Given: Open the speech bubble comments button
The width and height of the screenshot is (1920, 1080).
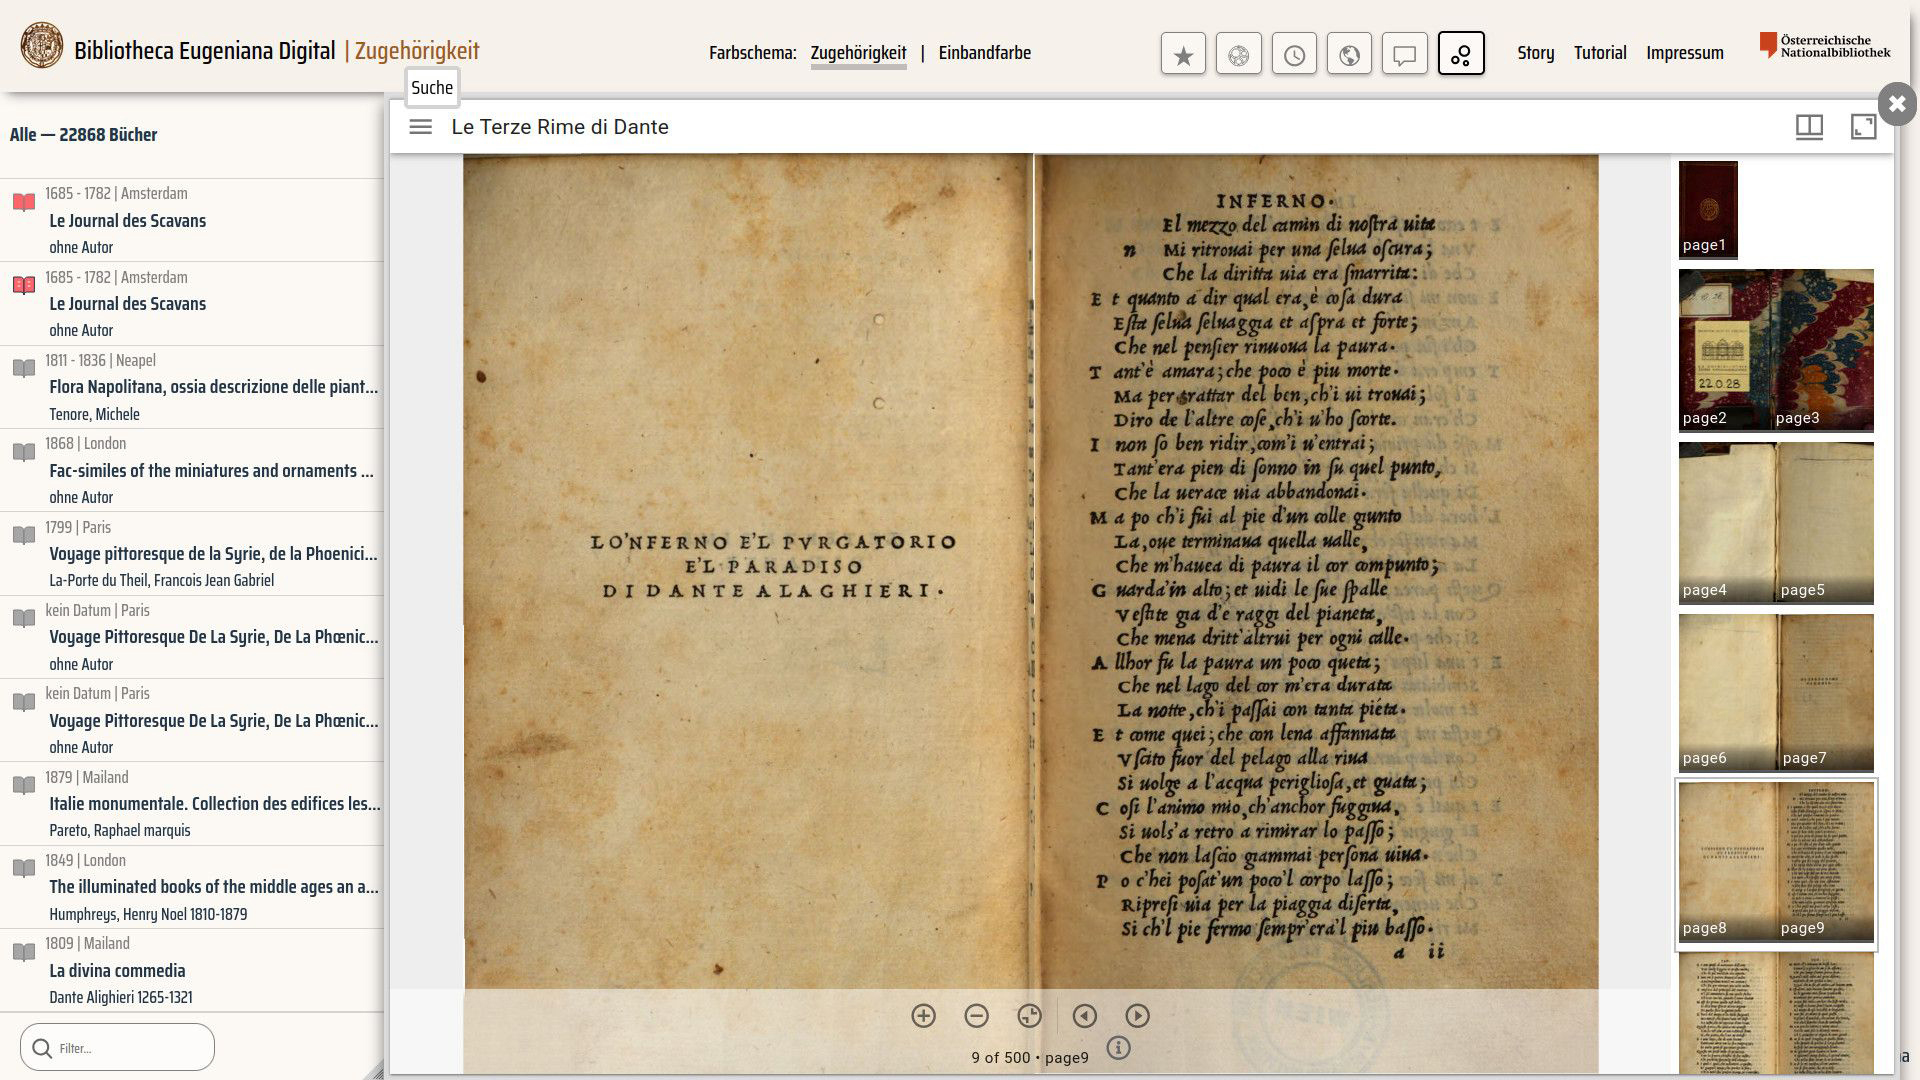Looking at the screenshot, I should 1404,54.
